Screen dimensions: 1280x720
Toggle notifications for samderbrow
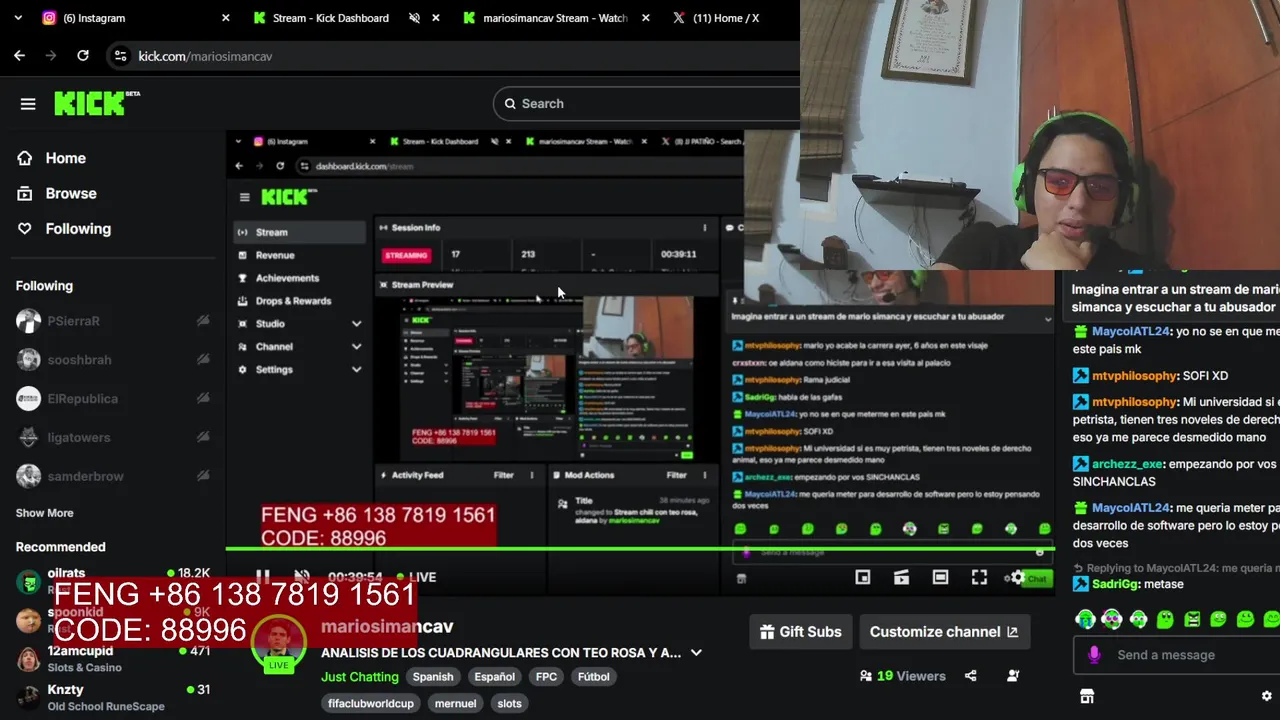[203, 476]
